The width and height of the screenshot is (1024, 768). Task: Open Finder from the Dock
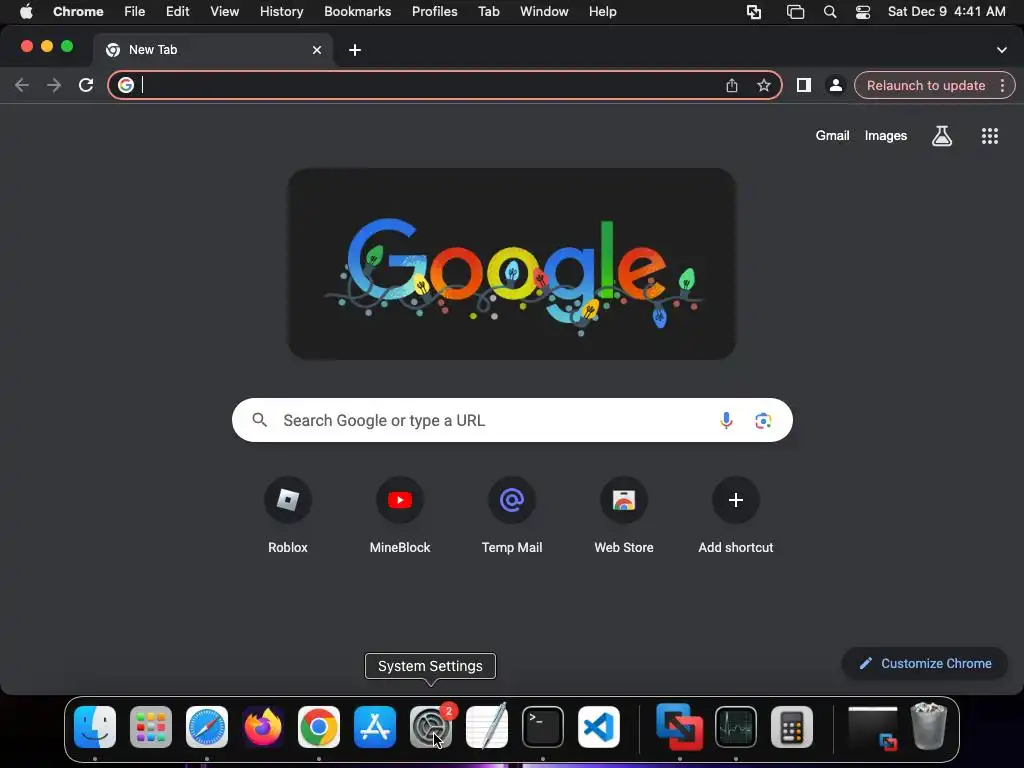coord(95,727)
